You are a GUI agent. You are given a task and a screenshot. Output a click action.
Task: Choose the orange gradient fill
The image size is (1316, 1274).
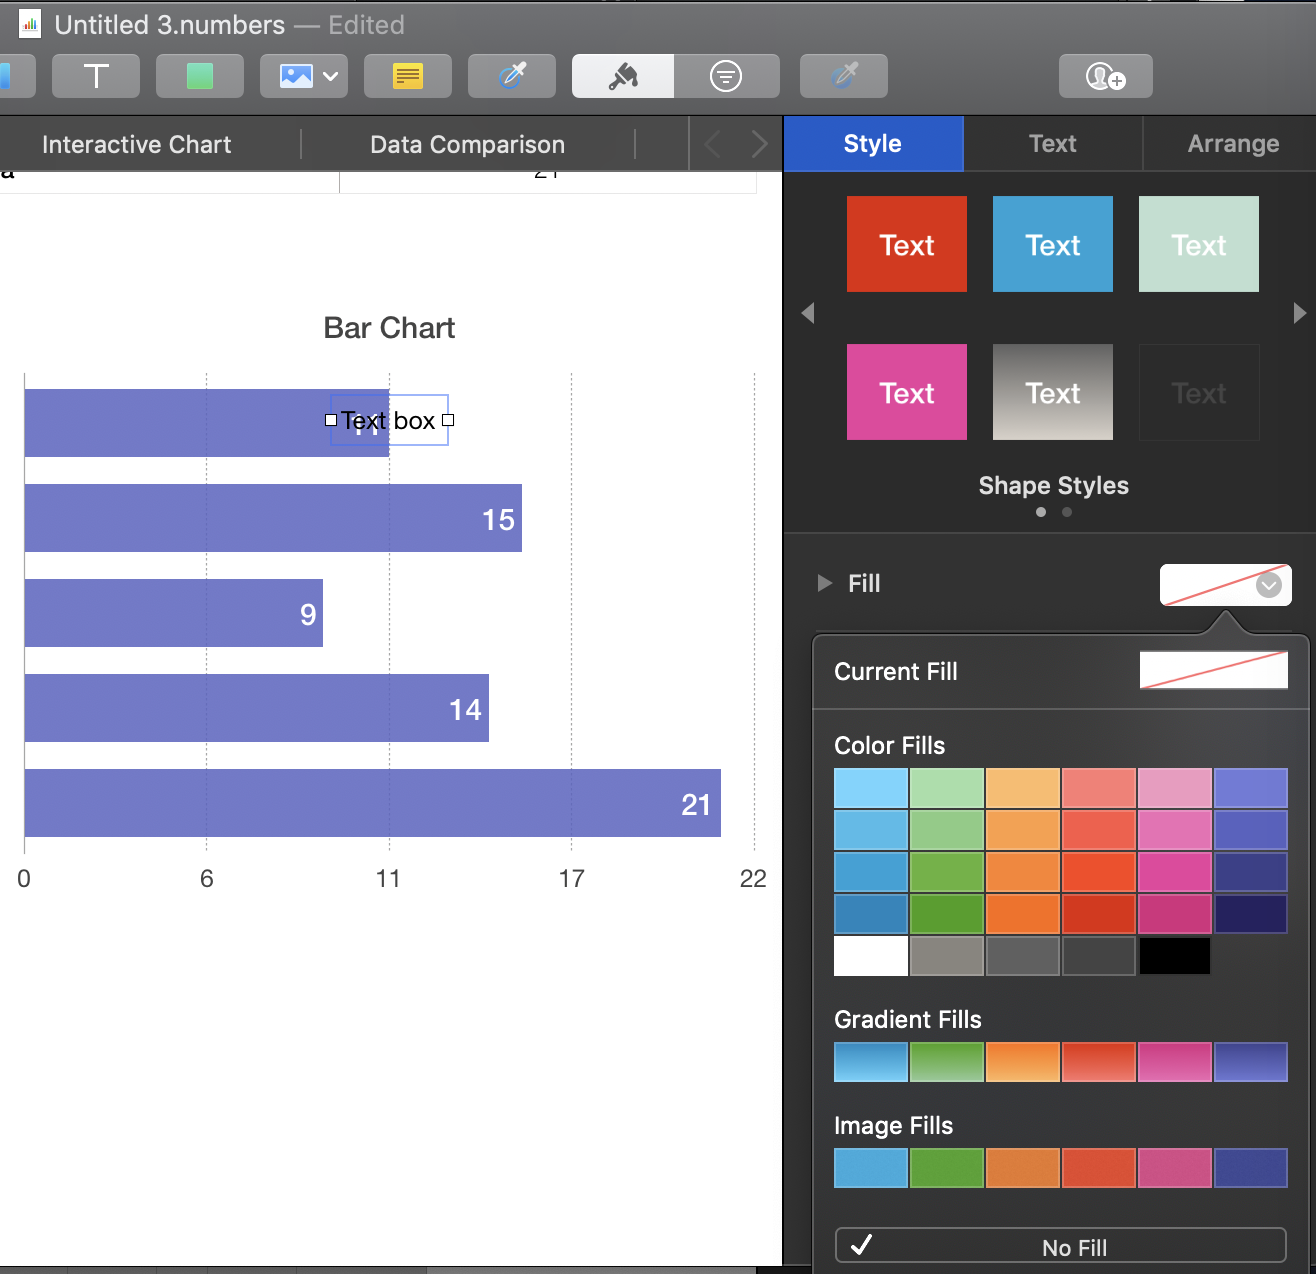click(1023, 1062)
